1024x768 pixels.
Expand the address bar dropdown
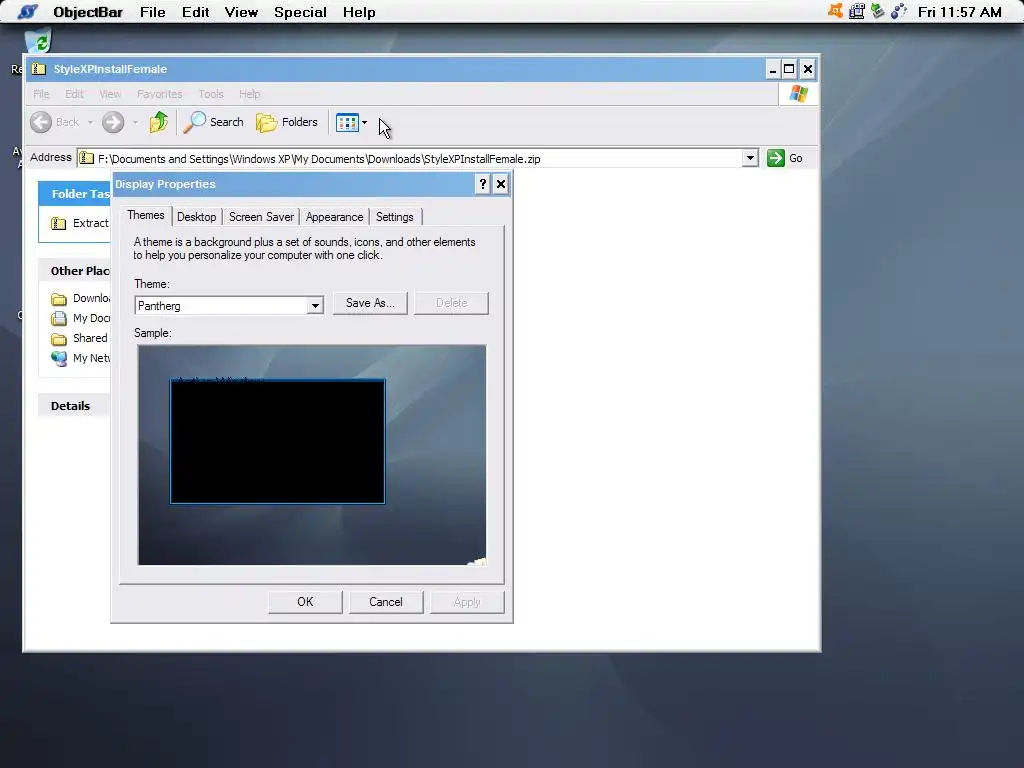pos(750,158)
